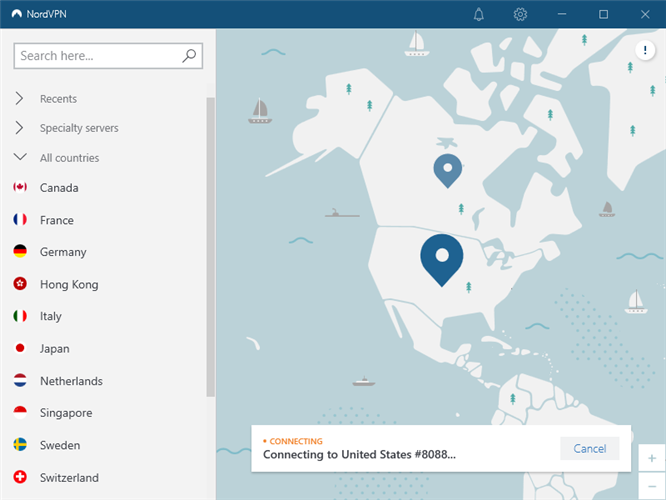Open settings via the gear icon

click(520, 14)
